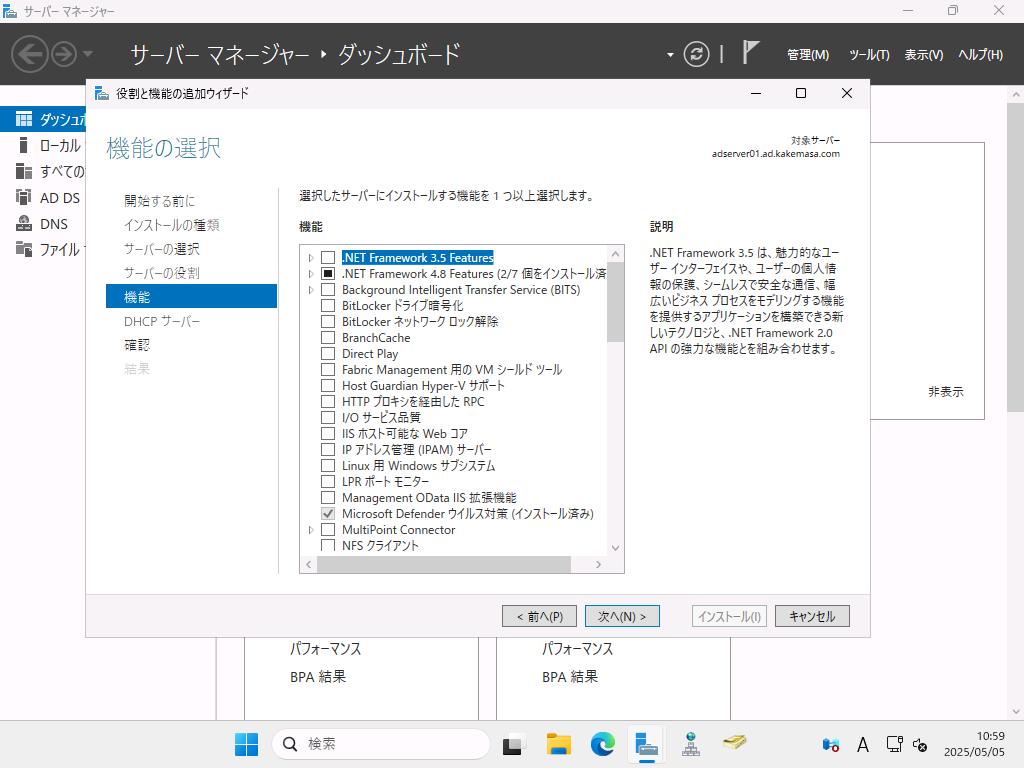
Task: Select the ダッシュボード sidebar icon
Action: coord(24,119)
